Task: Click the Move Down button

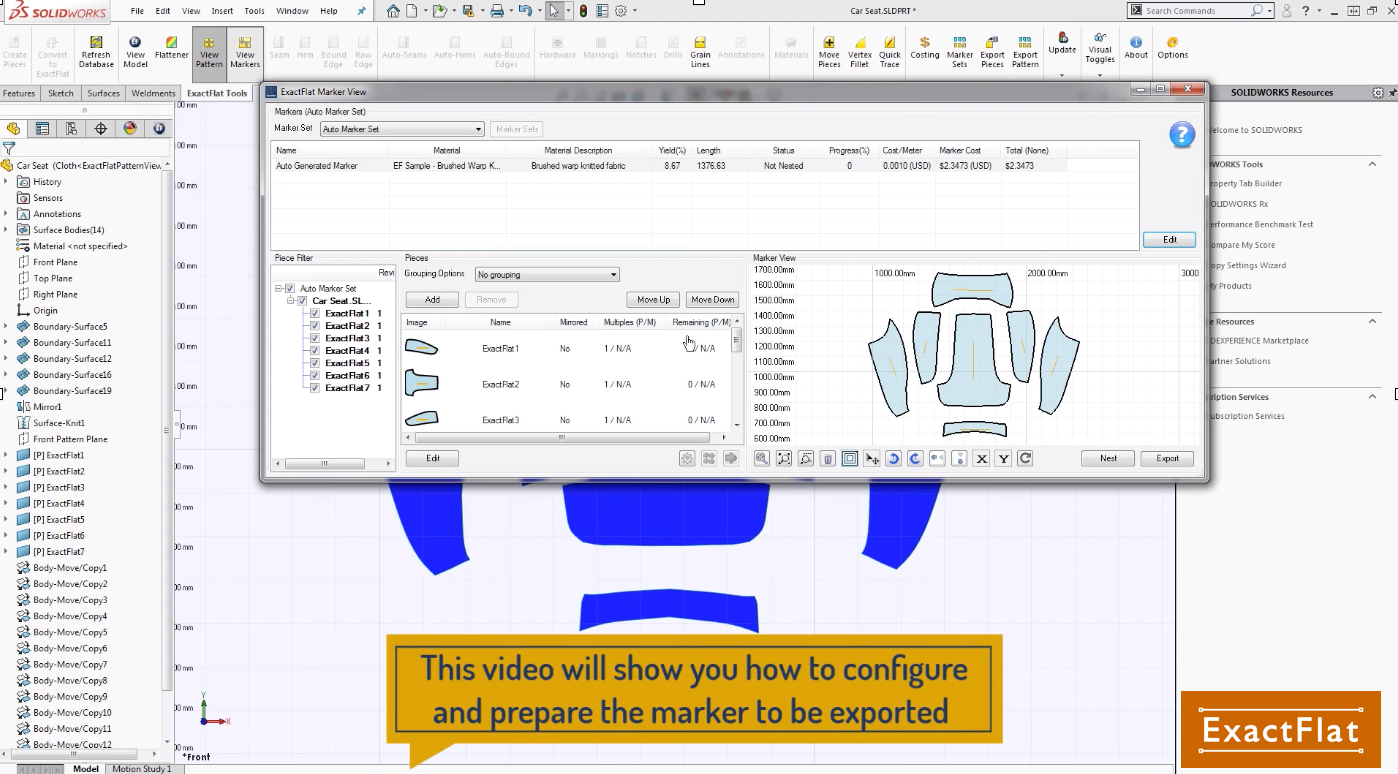Action: click(x=712, y=300)
